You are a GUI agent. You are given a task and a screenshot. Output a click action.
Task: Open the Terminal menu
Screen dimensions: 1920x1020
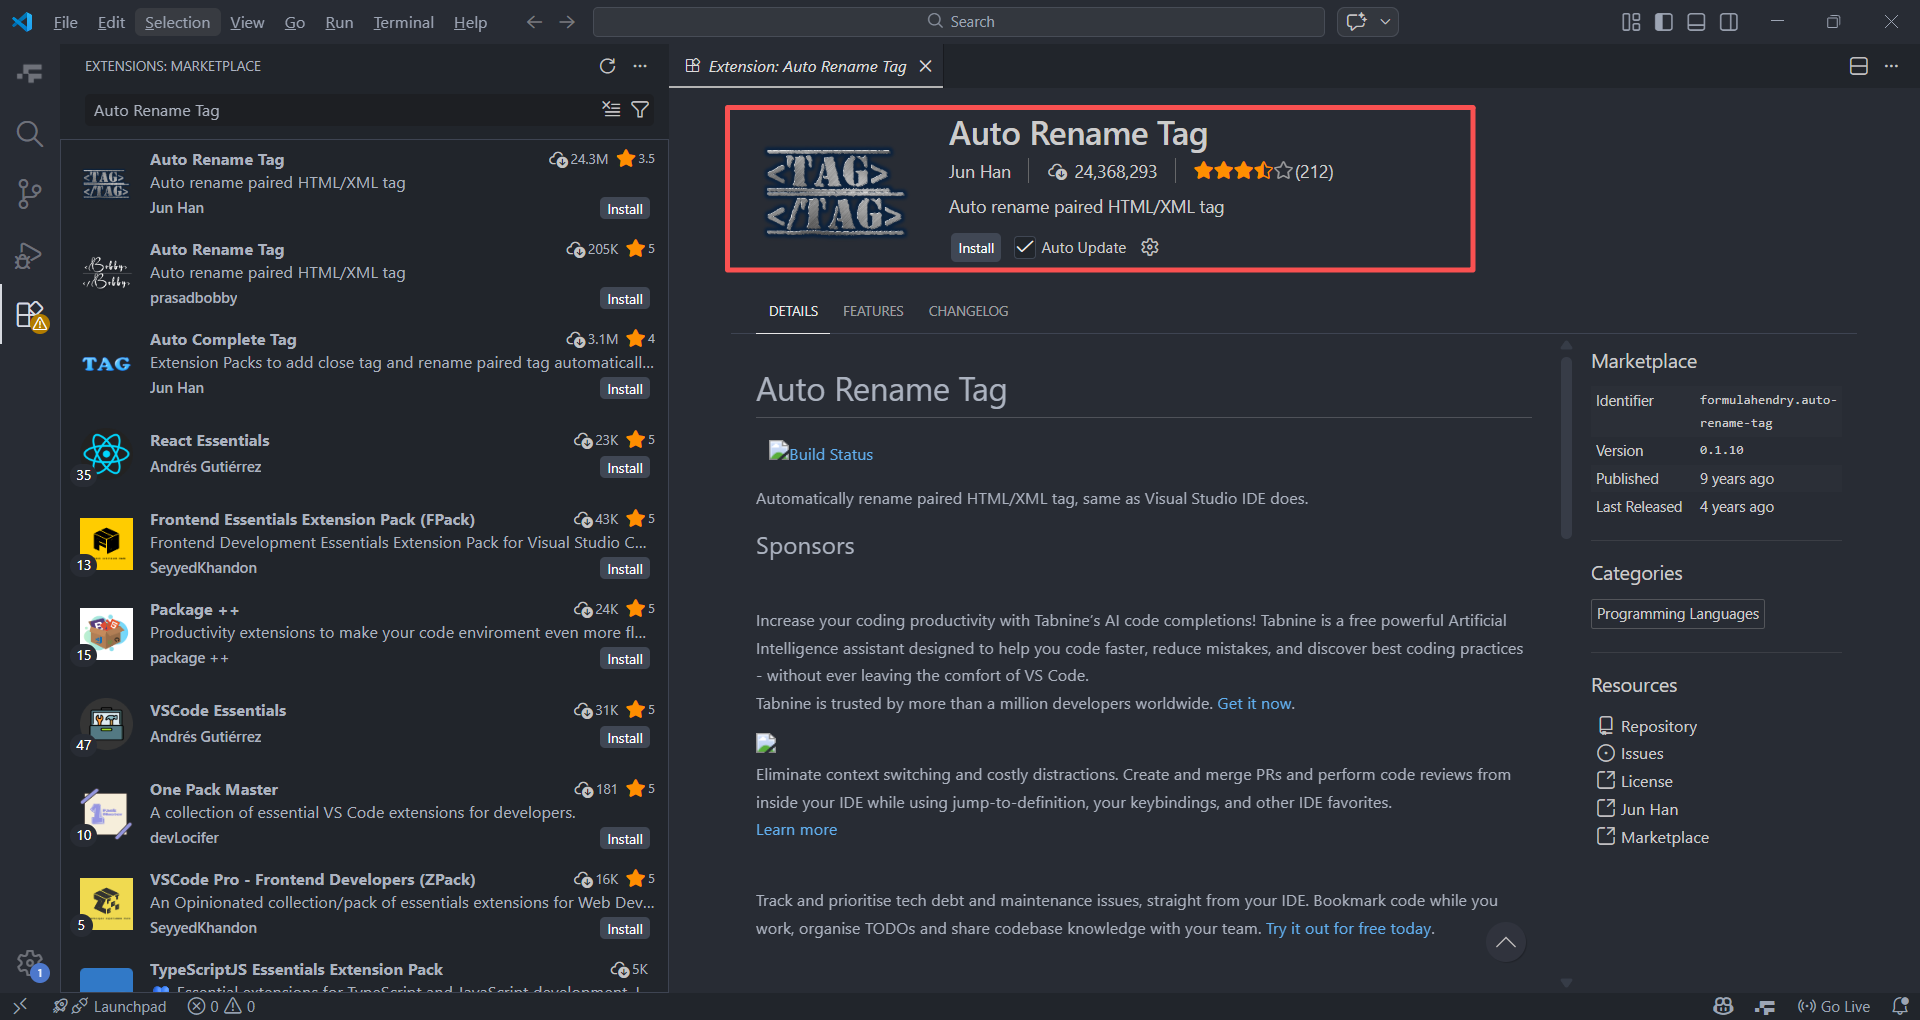point(403,22)
